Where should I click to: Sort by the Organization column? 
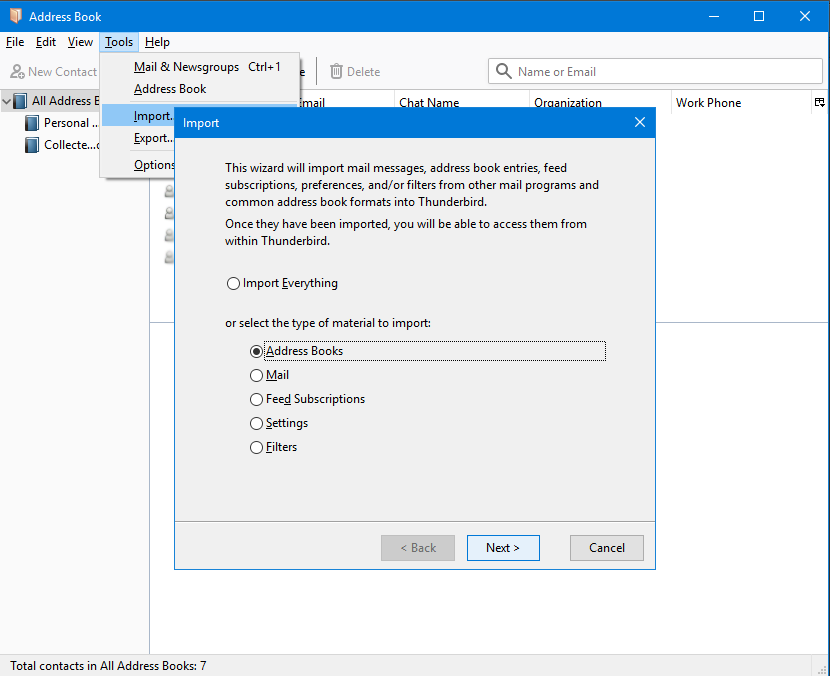click(600, 102)
